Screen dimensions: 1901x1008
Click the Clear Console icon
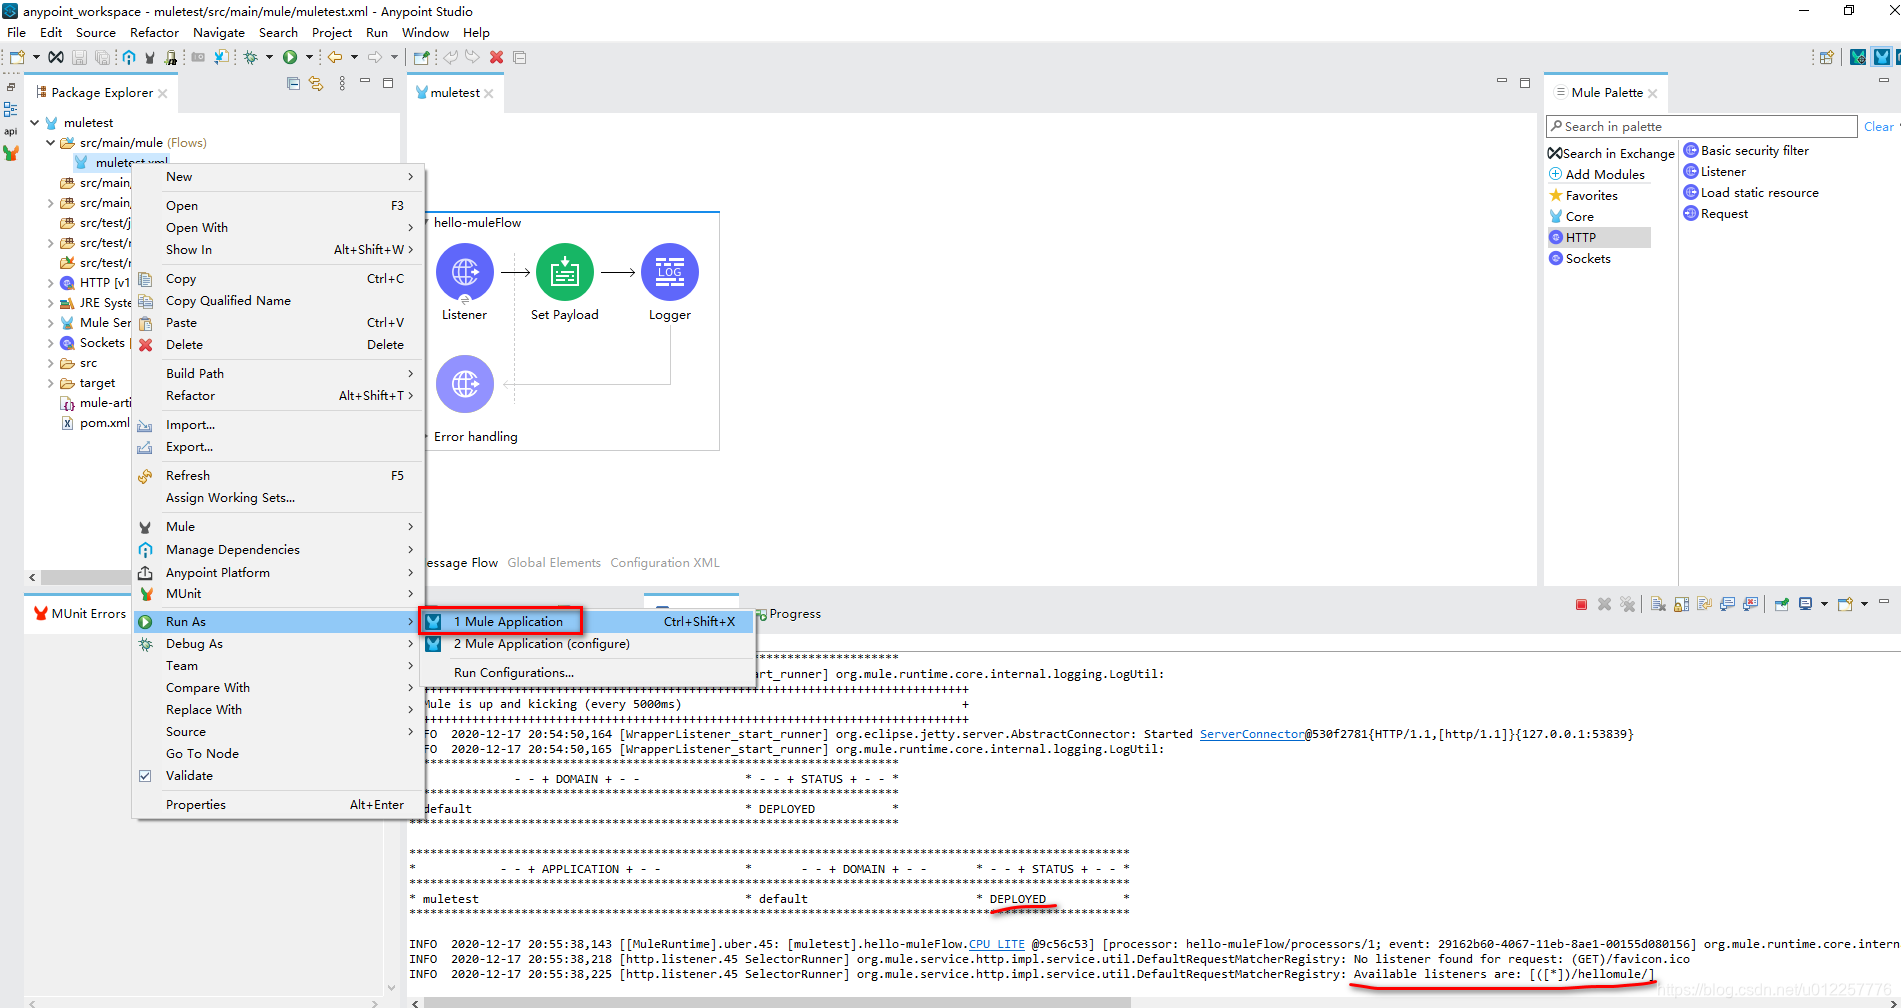(x=1658, y=604)
